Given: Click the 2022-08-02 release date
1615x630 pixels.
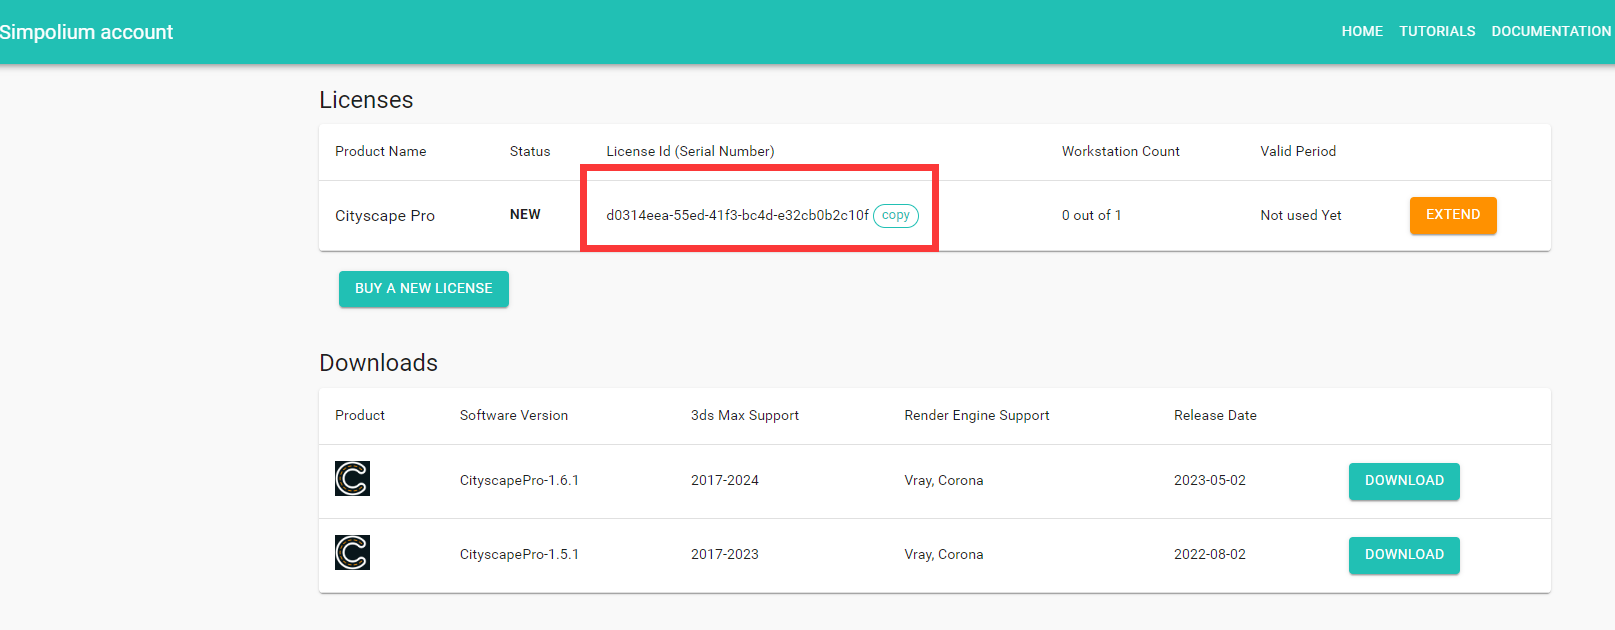Looking at the screenshot, I should (1210, 554).
